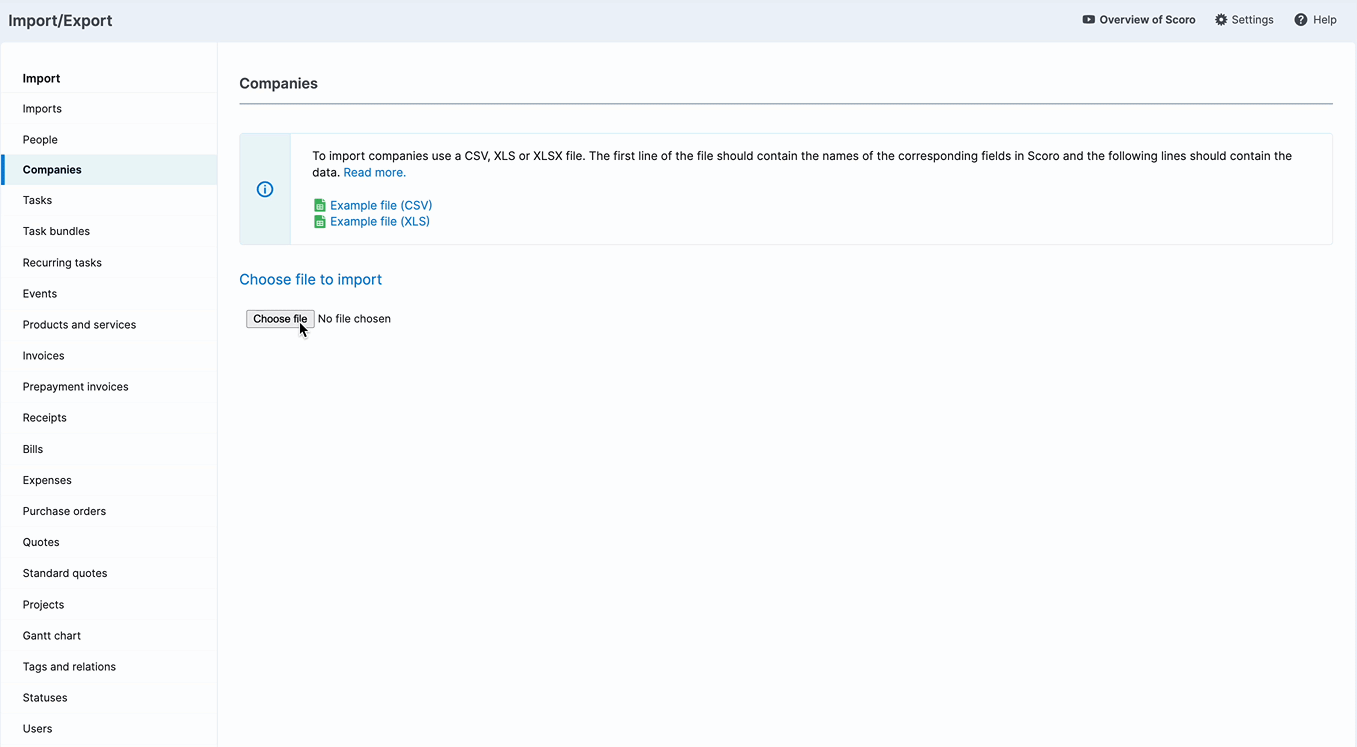Open Invoices import section
The width and height of the screenshot is (1357, 747).
click(109, 356)
